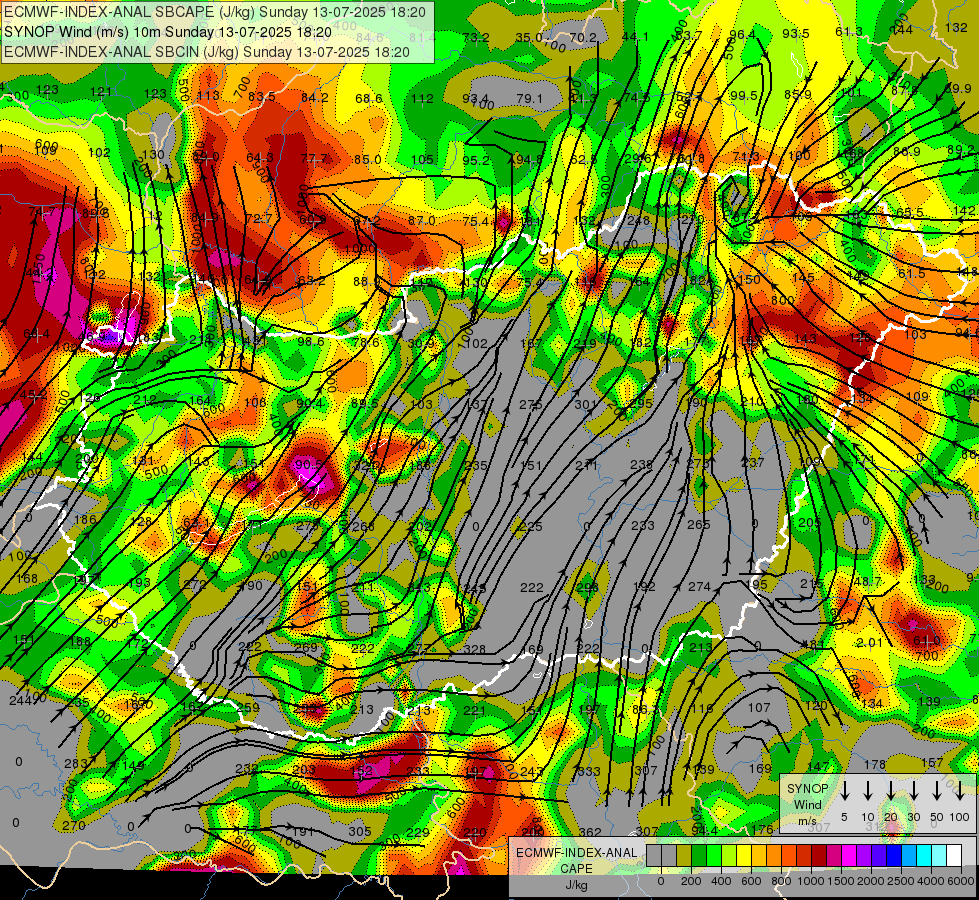This screenshot has width=979, height=900.
Task: Pick the dark green swatch in CAPE legend
Action: click(699, 856)
